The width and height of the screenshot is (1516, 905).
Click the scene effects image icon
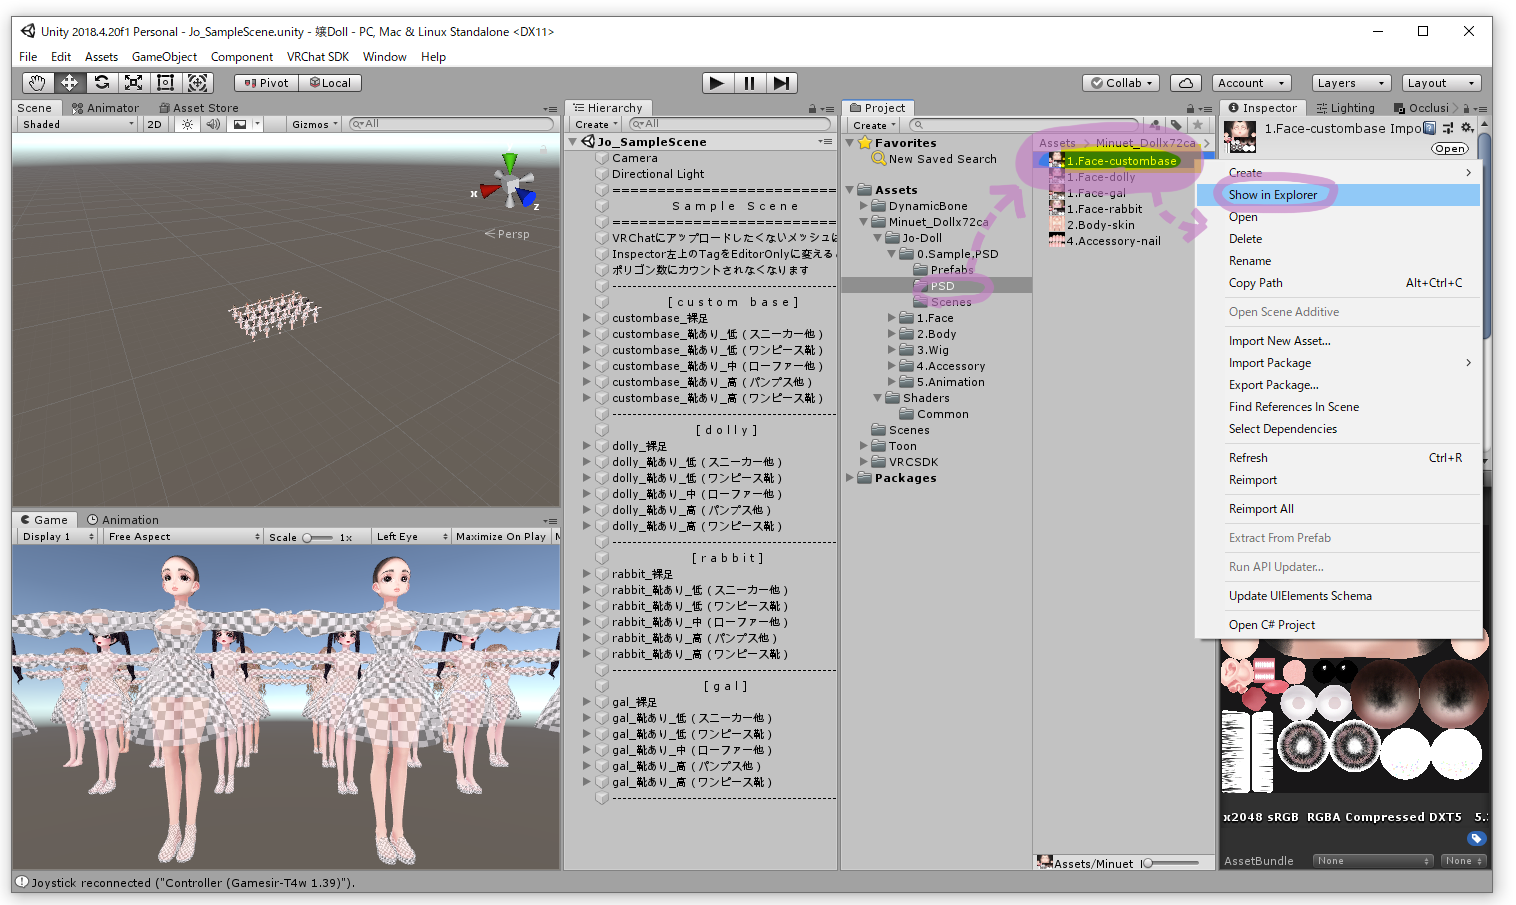point(240,124)
